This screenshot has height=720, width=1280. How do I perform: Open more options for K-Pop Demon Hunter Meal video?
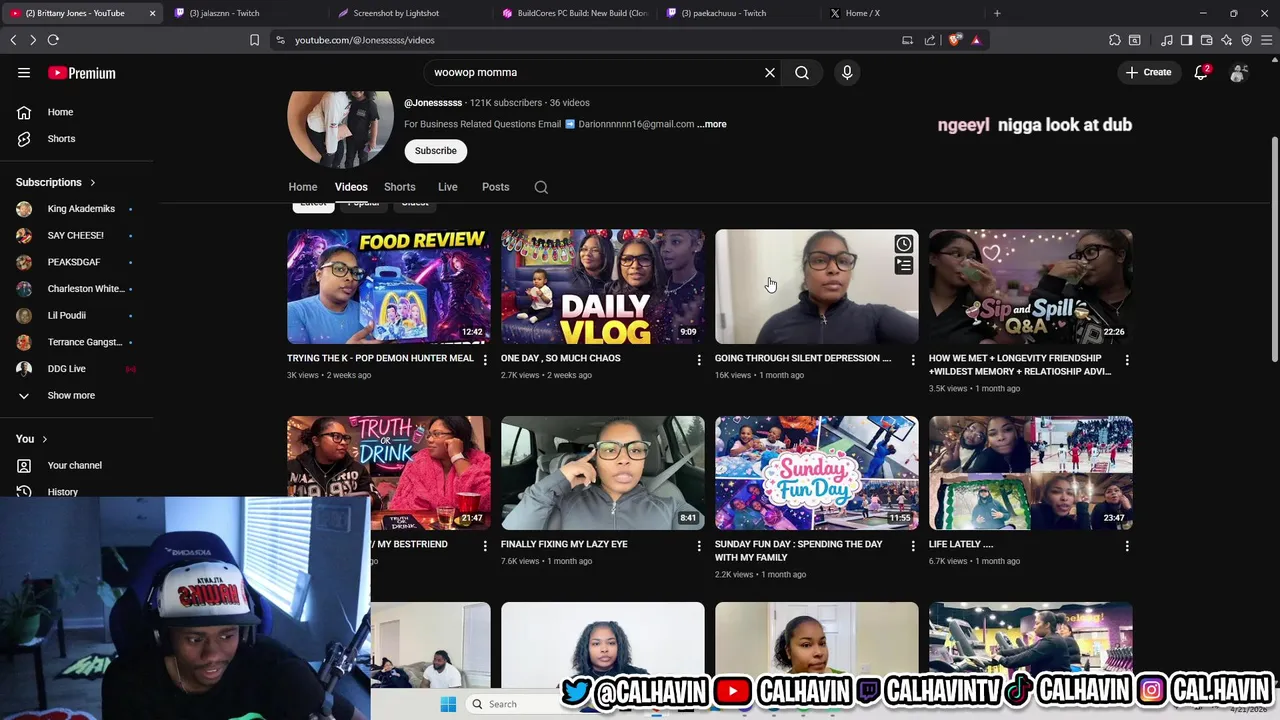click(485, 360)
